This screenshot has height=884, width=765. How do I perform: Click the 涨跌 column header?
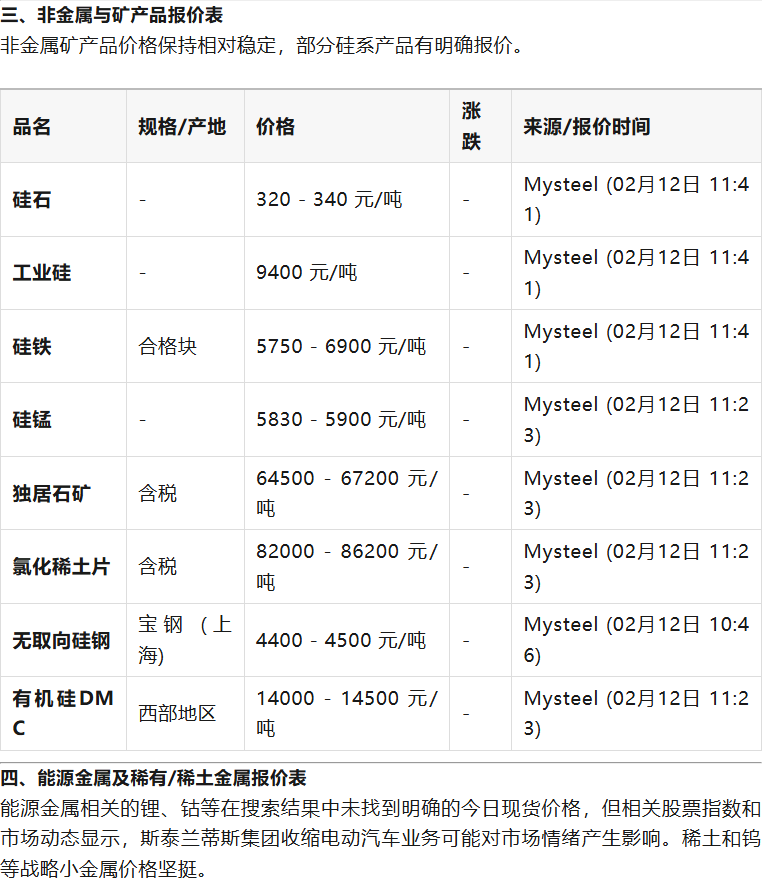click(471, 126)
